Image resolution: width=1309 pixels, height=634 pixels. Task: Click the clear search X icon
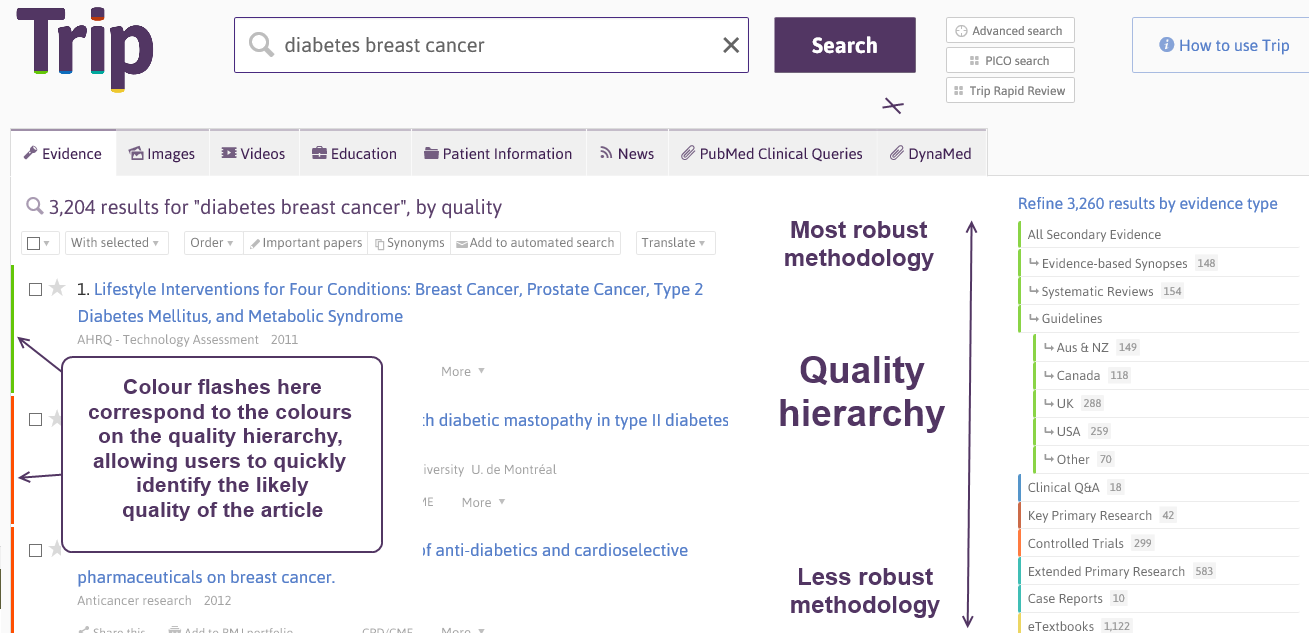[x=731, y=45]
